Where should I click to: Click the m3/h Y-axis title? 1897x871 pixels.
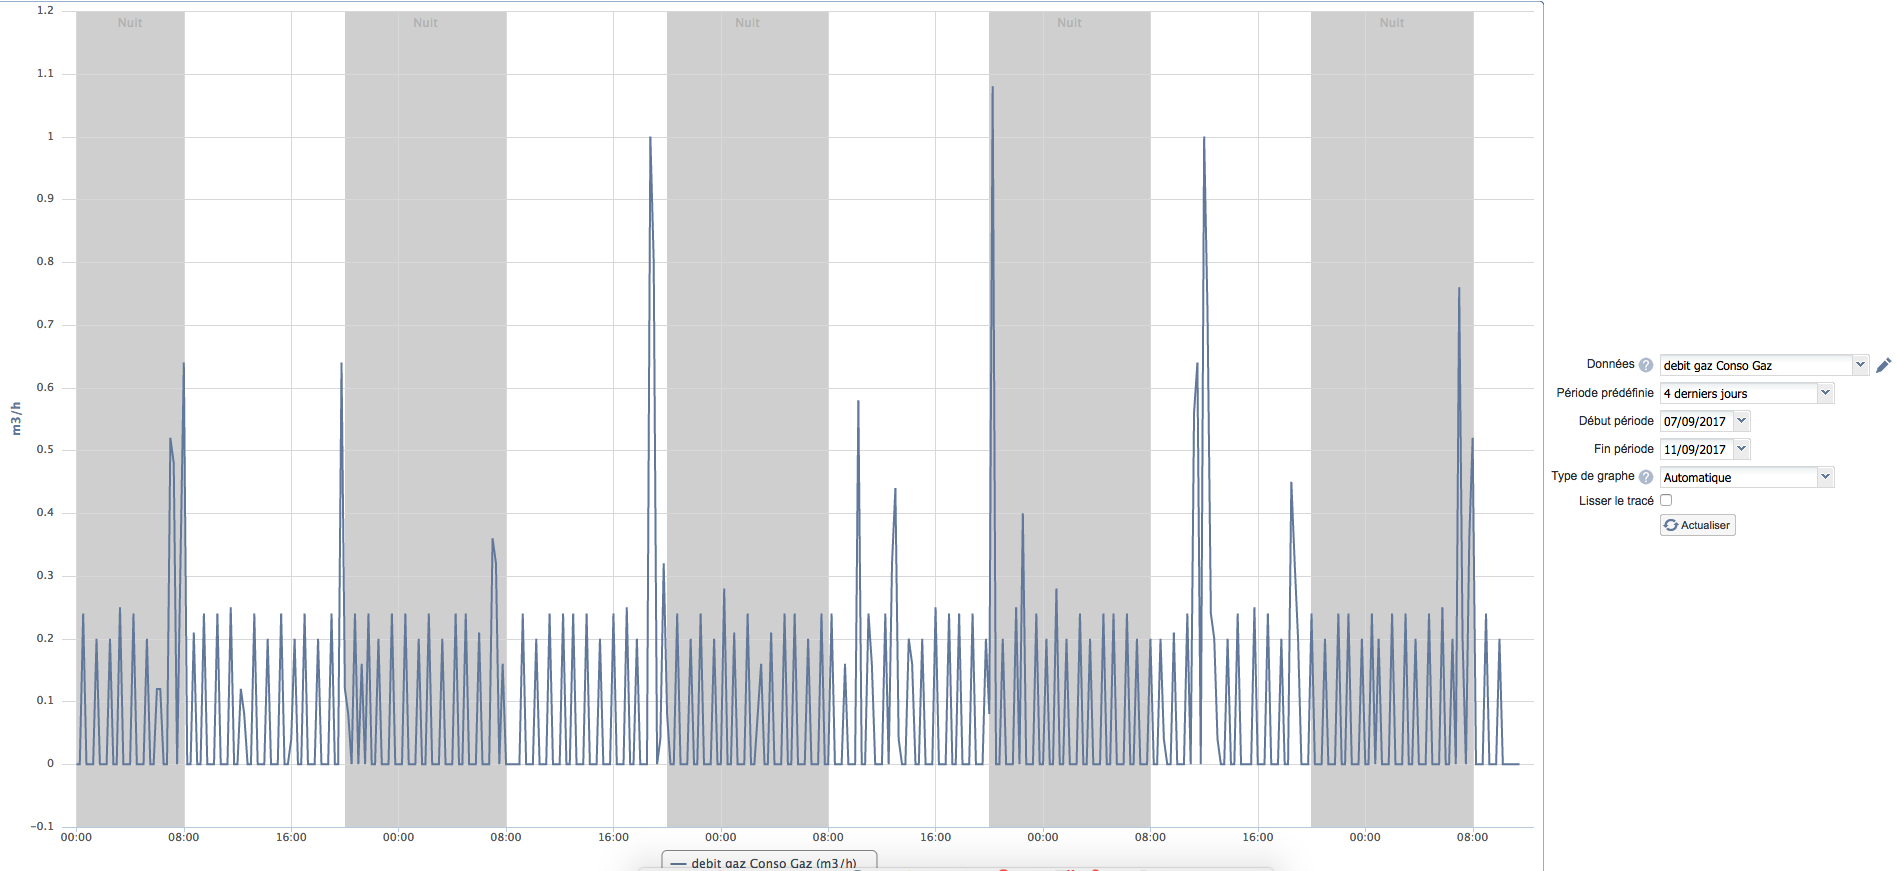coord(16,419)
